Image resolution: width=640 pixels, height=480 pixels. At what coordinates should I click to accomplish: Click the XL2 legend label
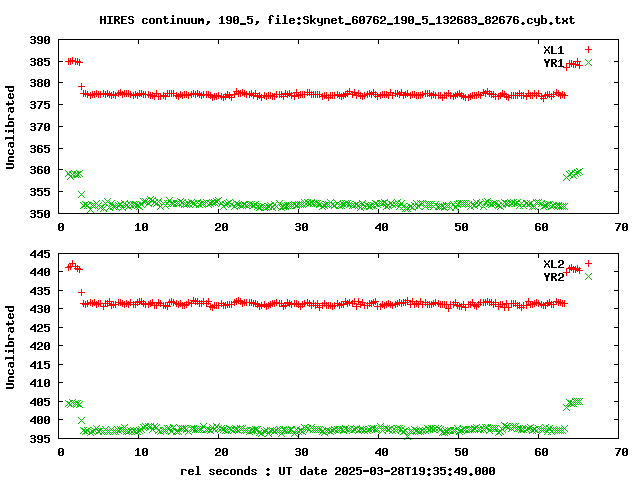tap(553, 264)
